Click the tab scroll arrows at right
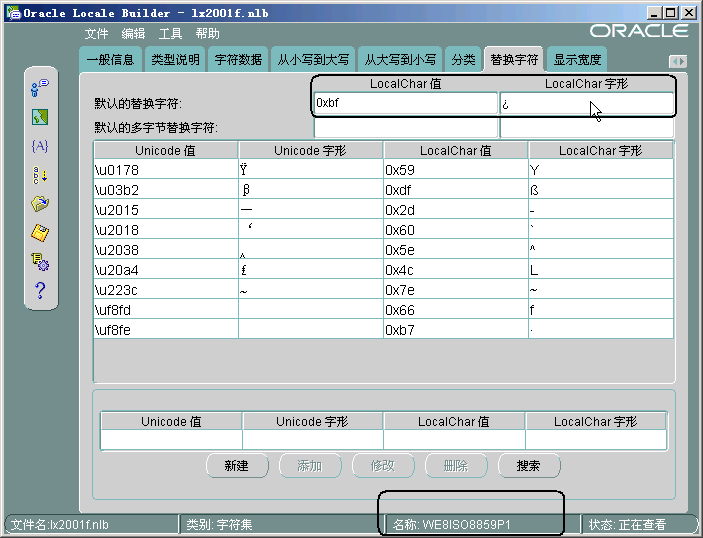The width and height of the screenshot is (703, 538). [677, 61]
